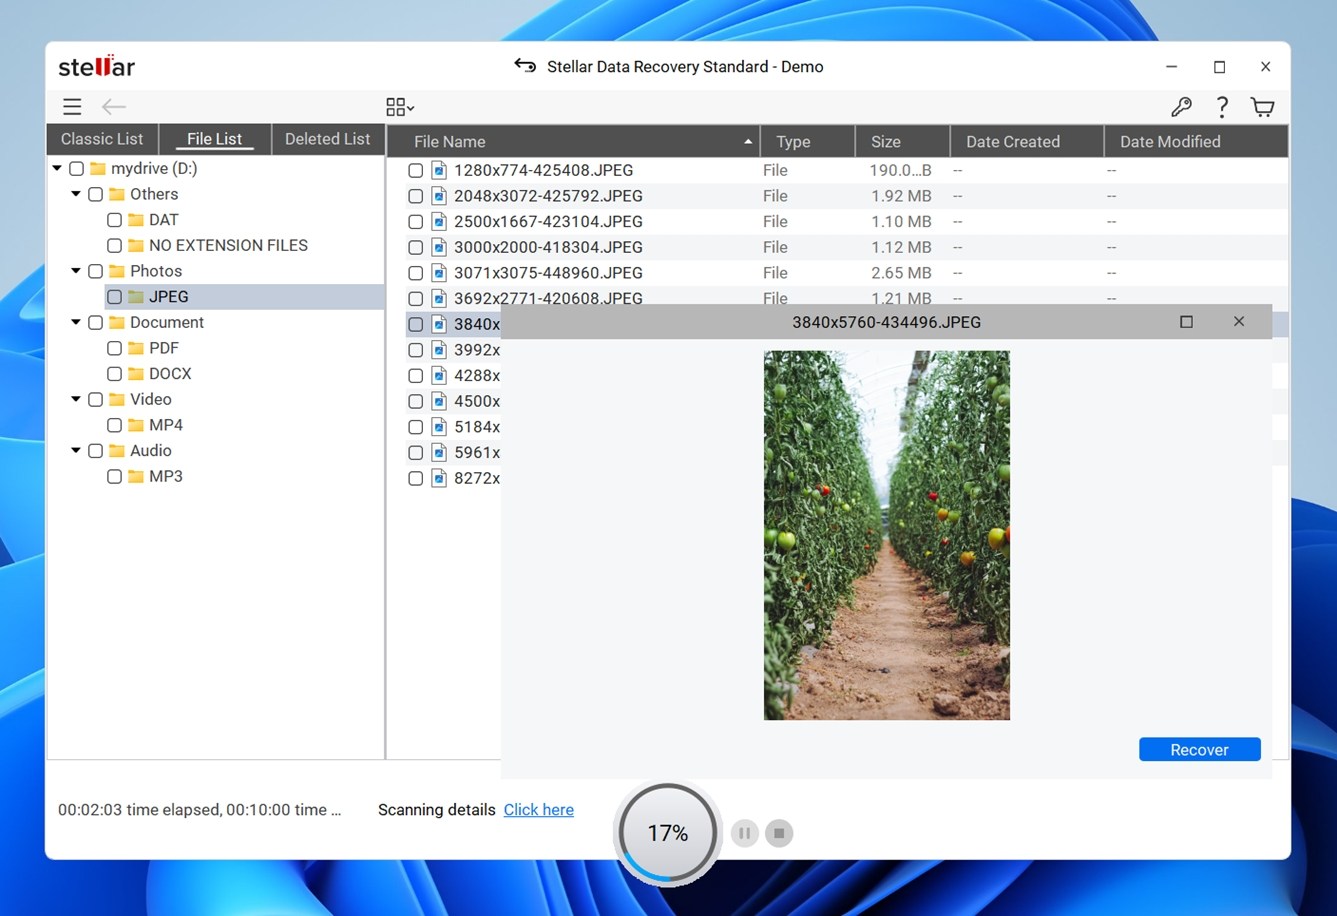Screen dimensions: 1337x916
Task: Collapse the Photos folder tree
Action: coord(75,270)
